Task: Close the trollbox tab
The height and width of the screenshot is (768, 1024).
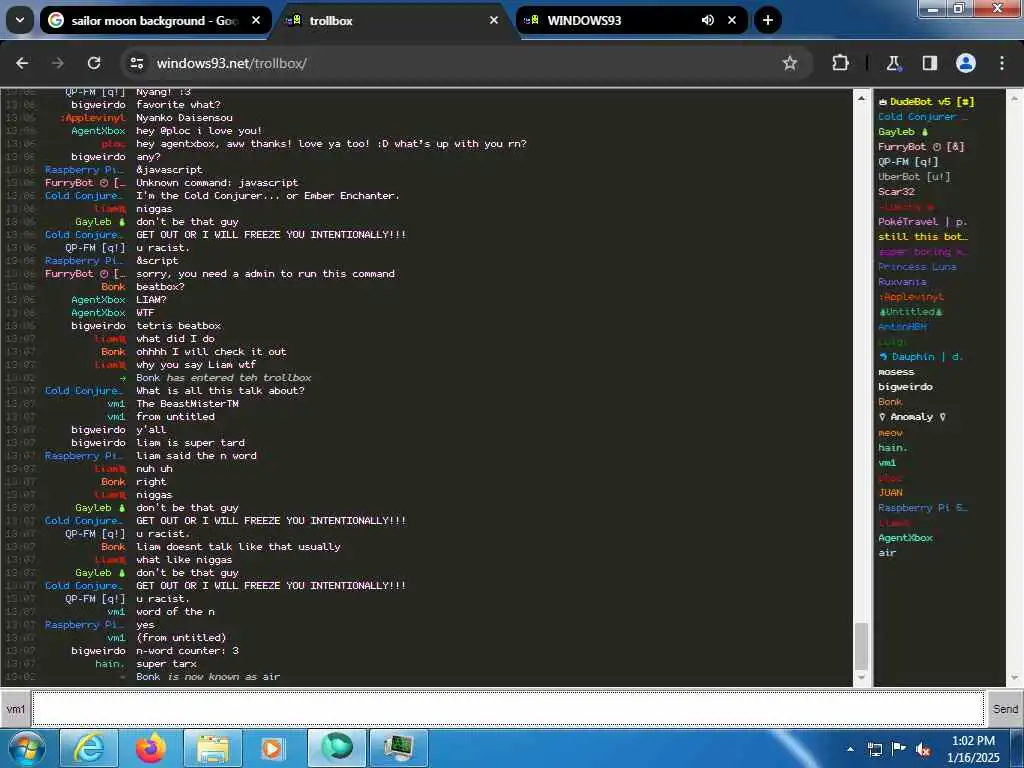Action: click(x=494, y=20)
